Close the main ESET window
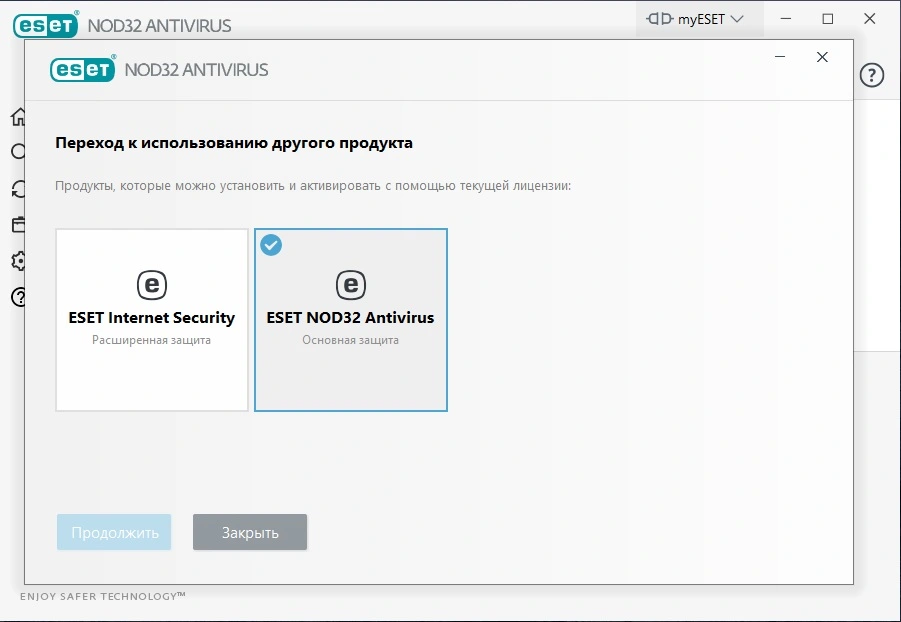This screenshot has height=622, width=901. [x=870, y=19]
